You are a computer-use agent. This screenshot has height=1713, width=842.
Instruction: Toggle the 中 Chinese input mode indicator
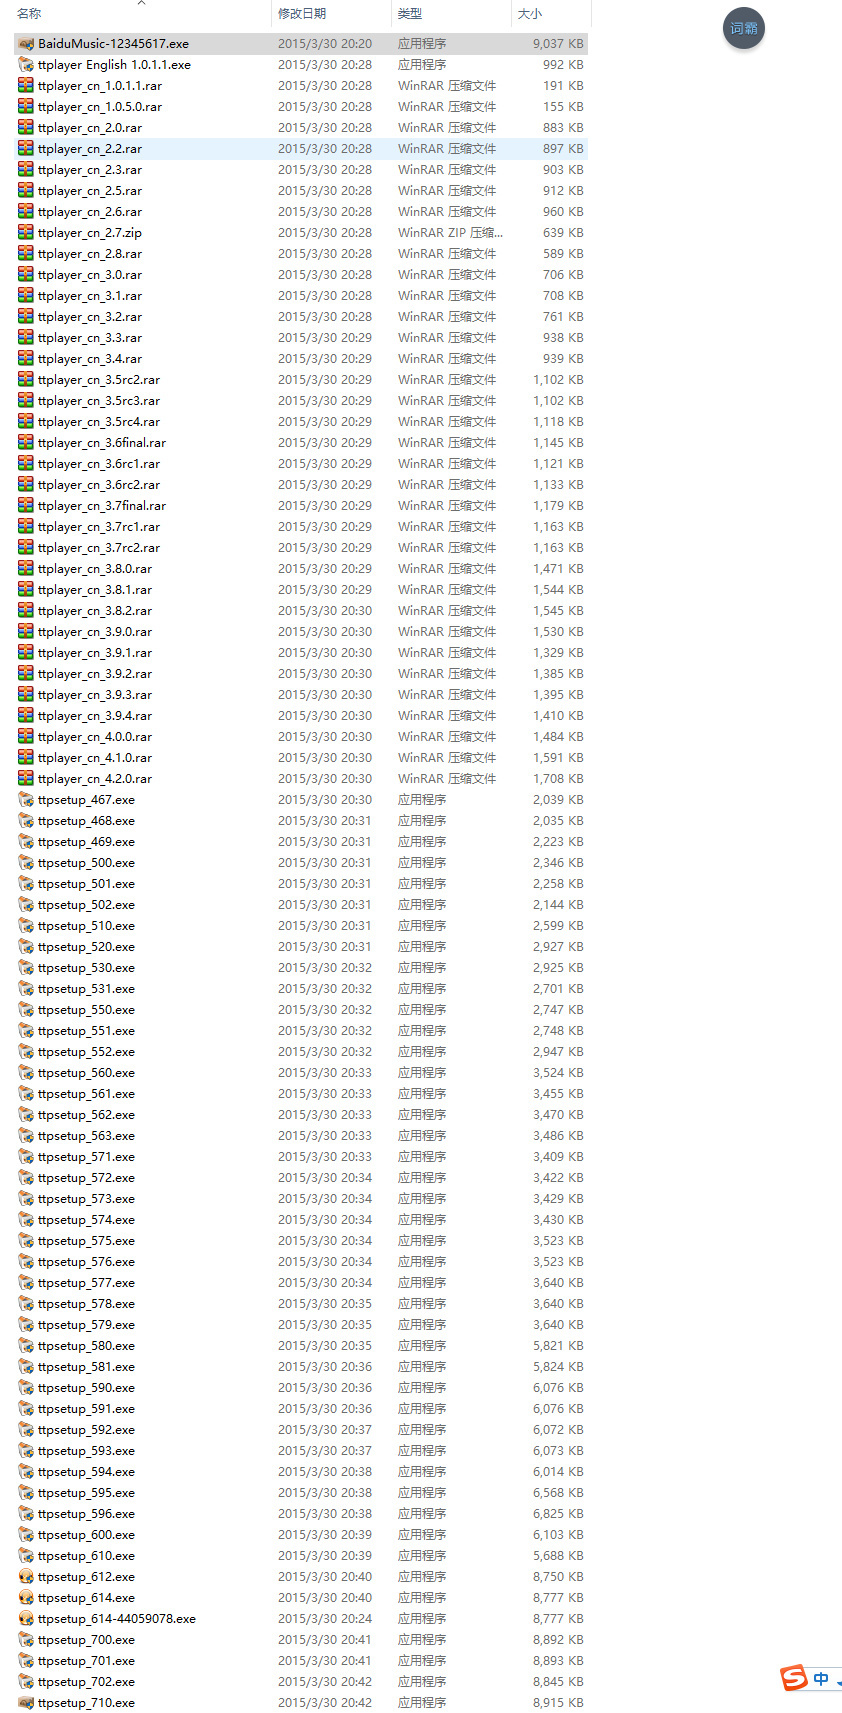tap(821, 1679)
